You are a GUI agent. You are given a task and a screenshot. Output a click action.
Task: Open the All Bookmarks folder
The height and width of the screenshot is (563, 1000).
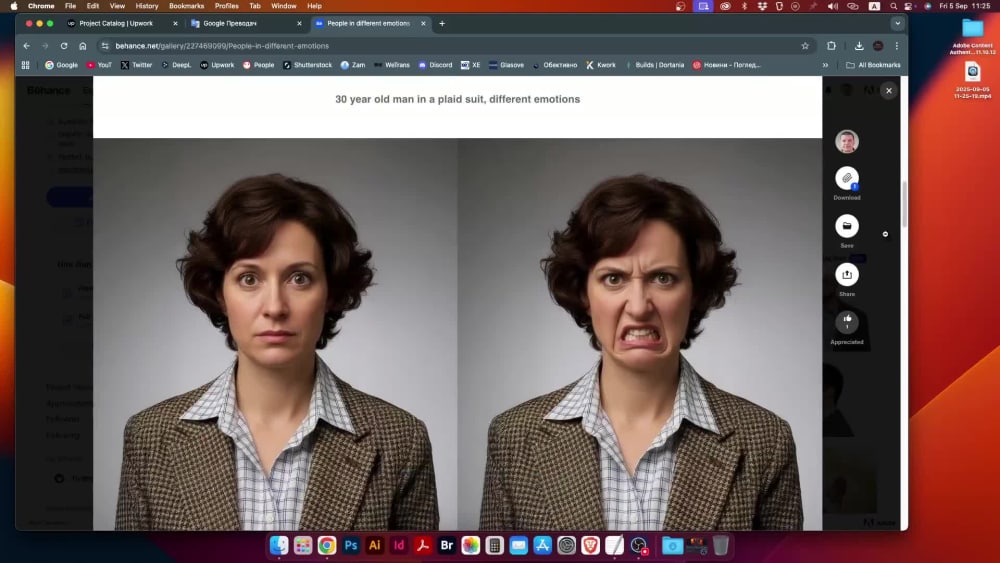coord(873,65)
